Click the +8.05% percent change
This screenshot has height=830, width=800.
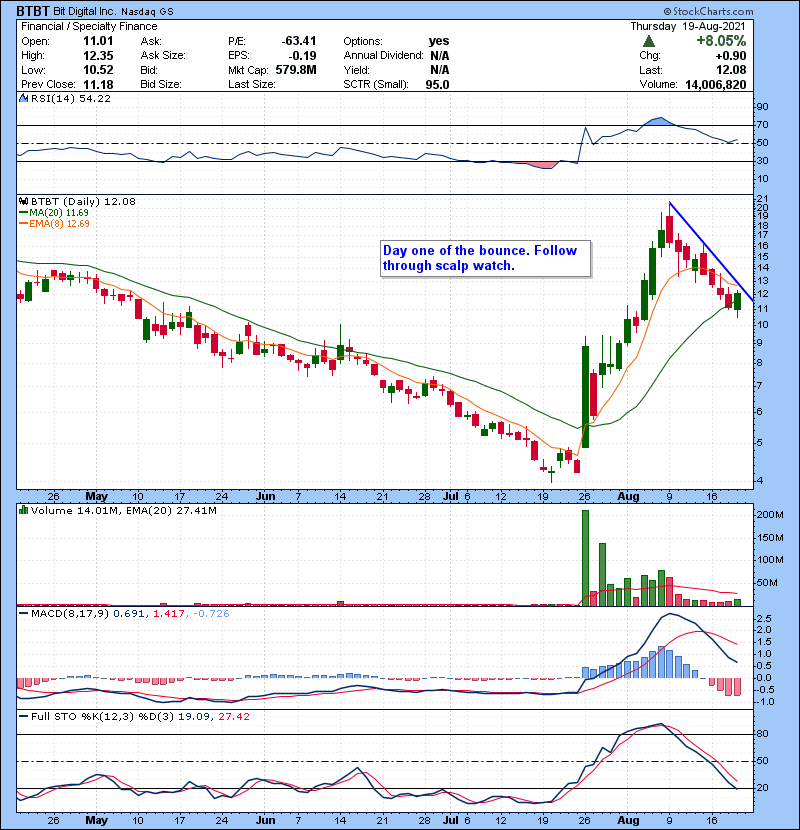721,41
